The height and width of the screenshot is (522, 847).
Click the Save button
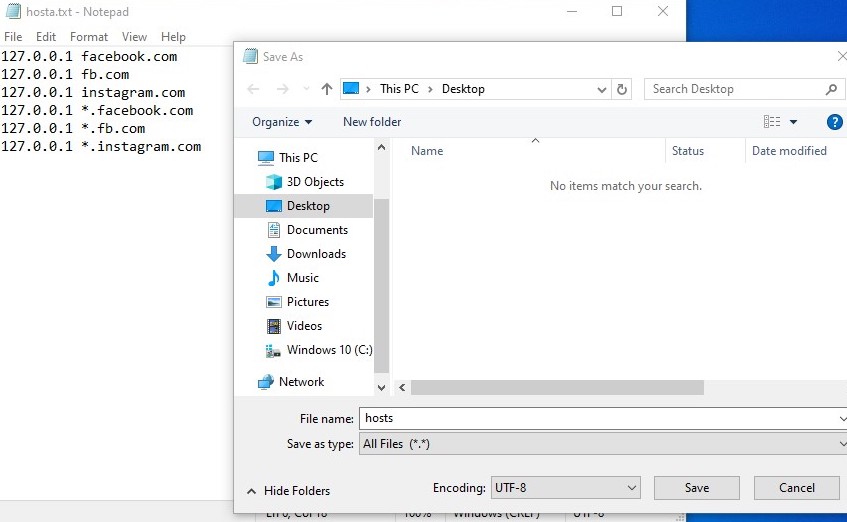[697, 488]
